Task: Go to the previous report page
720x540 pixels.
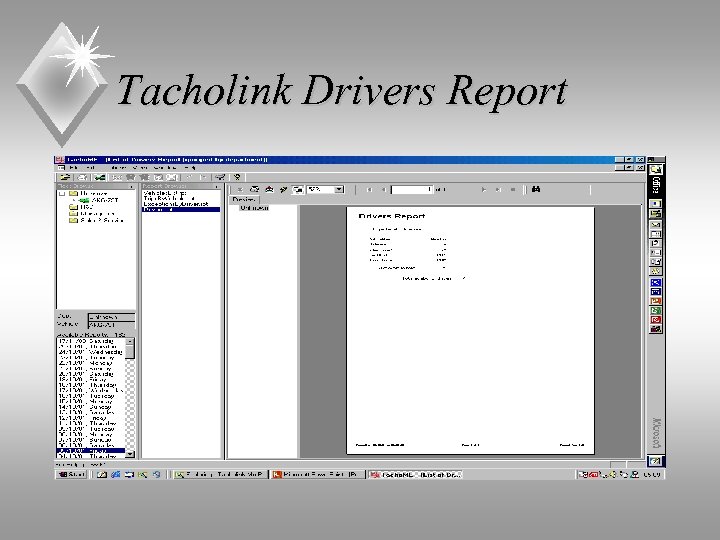Action: 382,189
